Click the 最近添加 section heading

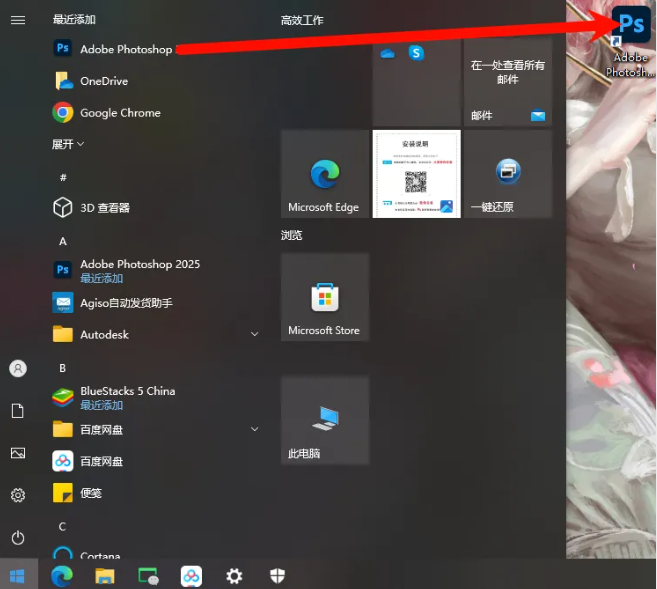pos(74,19)
